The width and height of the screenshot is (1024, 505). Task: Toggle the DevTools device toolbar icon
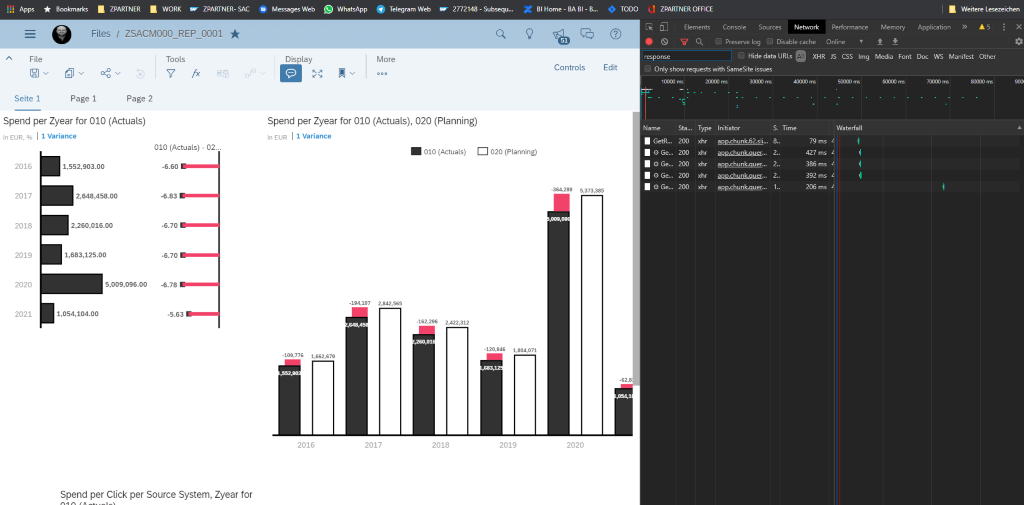click(x=664, y=27)
